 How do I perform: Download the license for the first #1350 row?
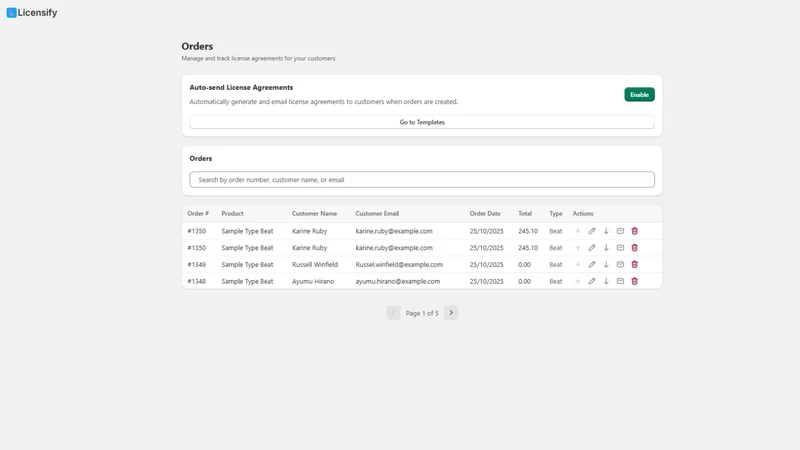(606, 231)
